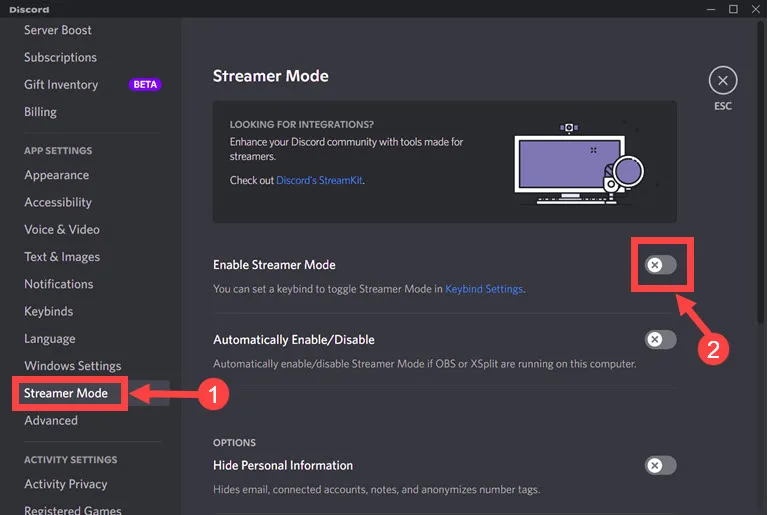Click the Hide Personal Information label
768x515 pixels.
[283, 466]
